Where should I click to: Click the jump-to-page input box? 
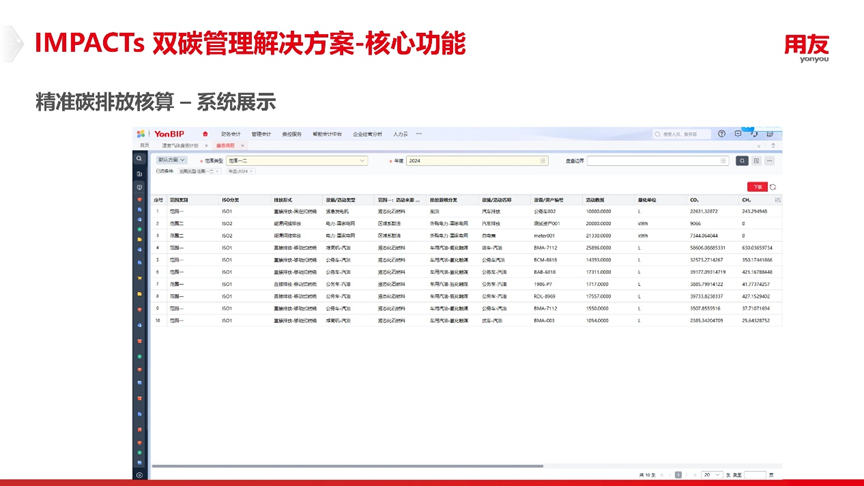point(755,475)
